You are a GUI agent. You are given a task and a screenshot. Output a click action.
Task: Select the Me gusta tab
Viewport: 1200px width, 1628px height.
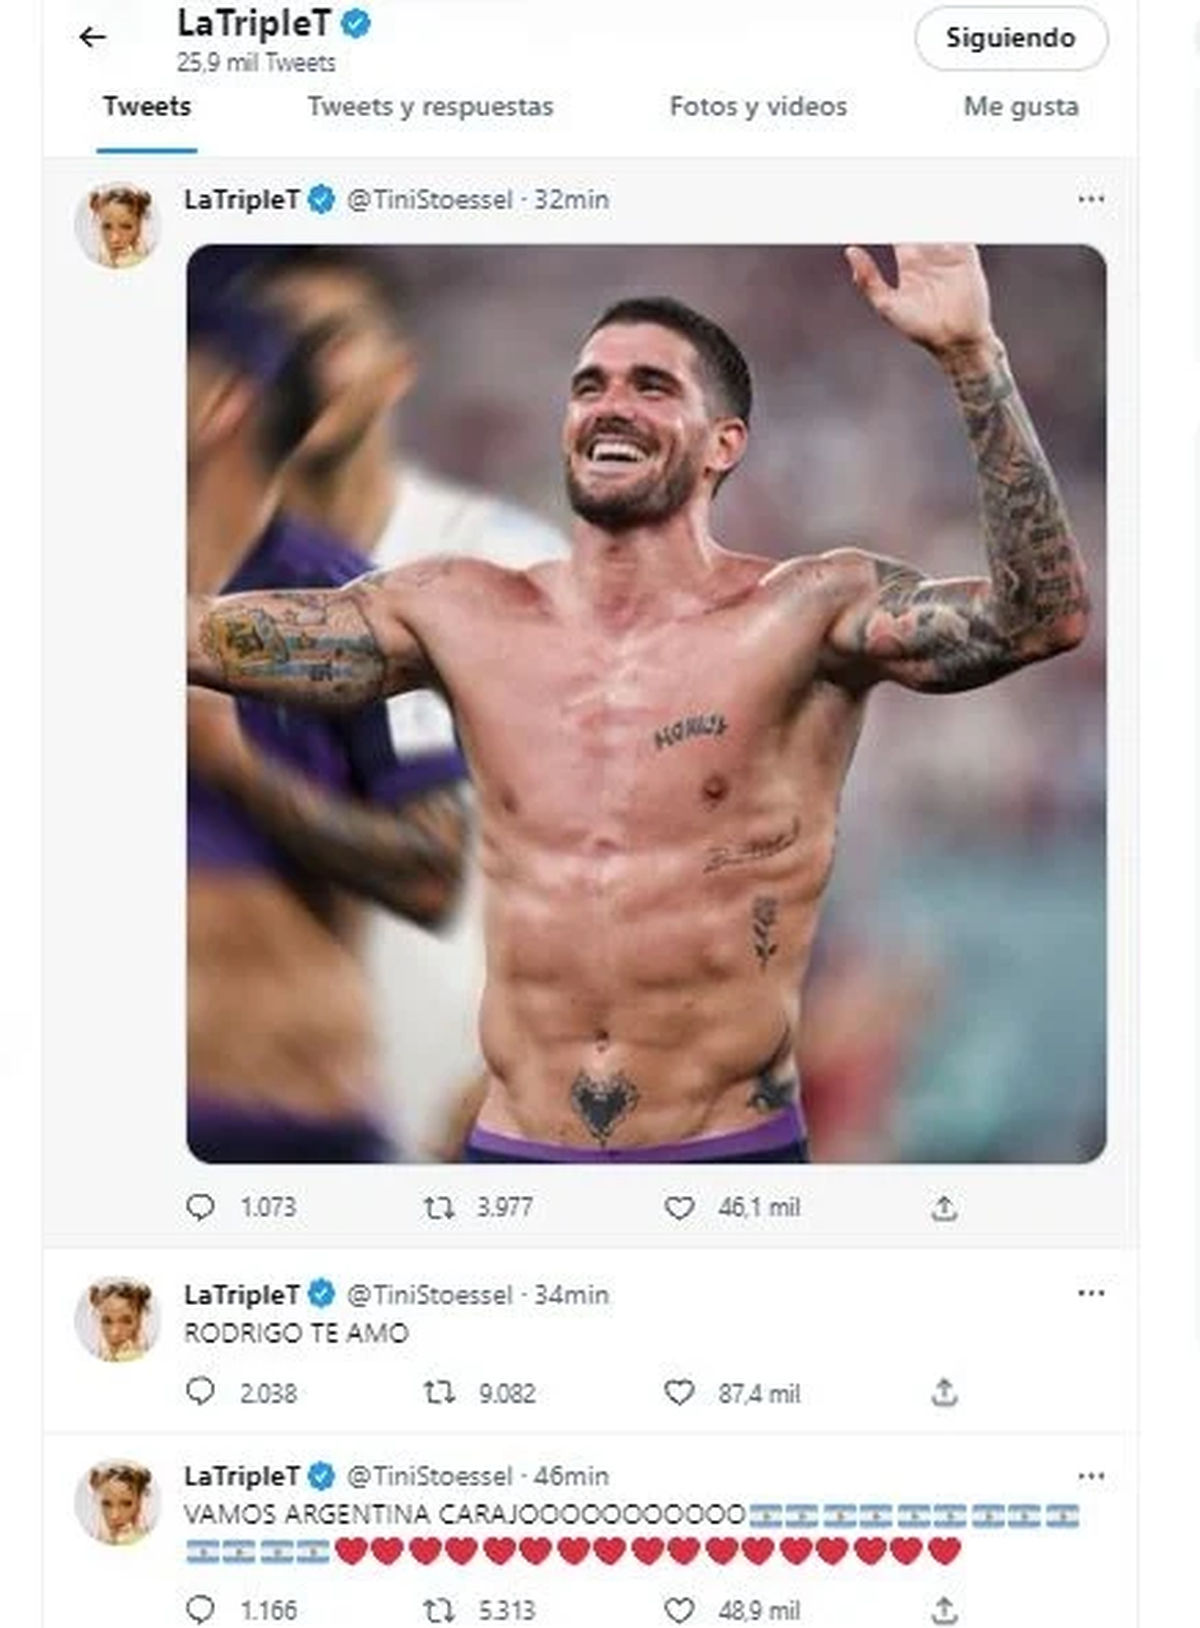[x=1021, y=107]
